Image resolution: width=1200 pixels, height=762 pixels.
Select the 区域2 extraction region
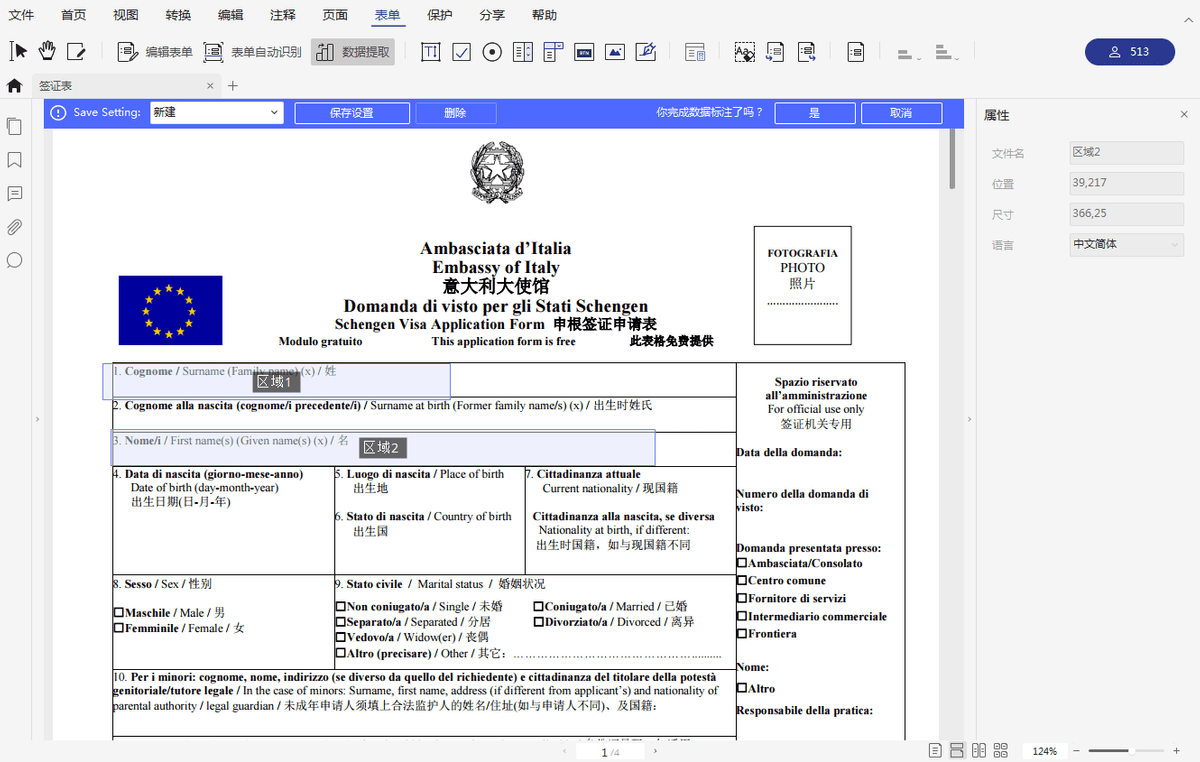[382, 448]
